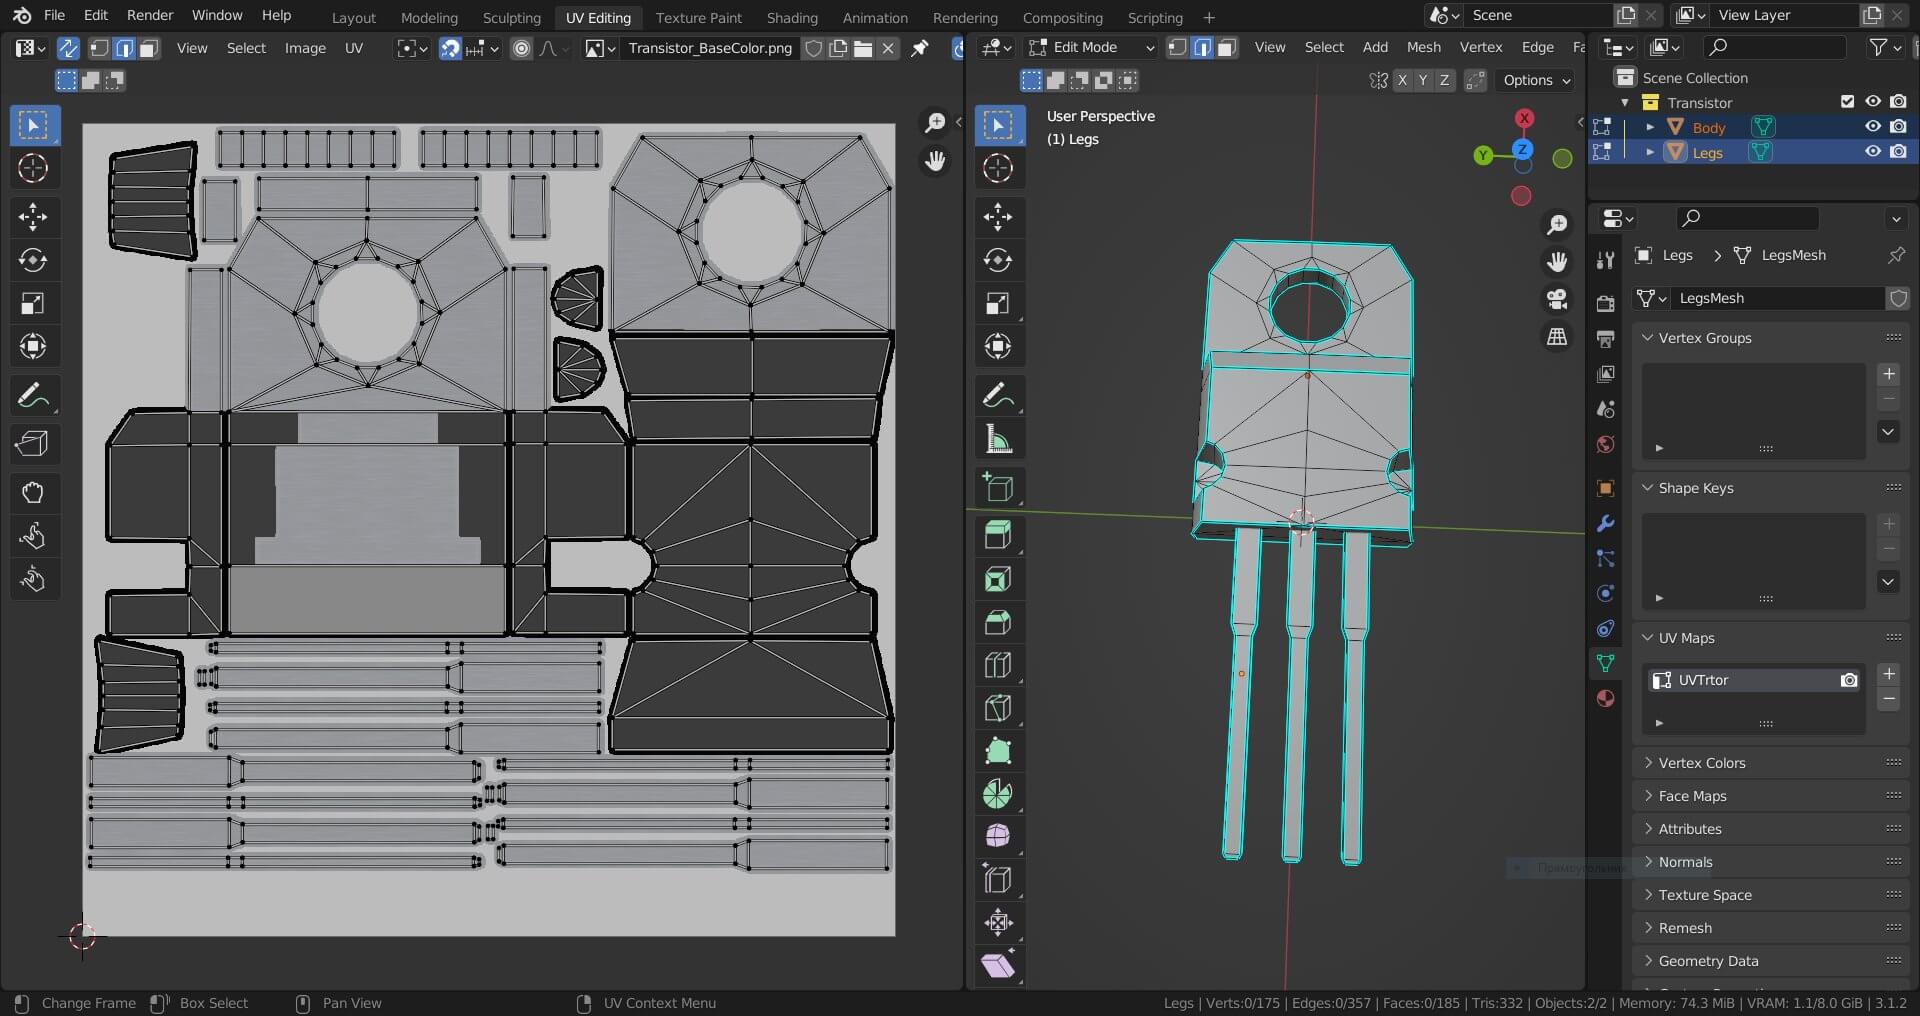Select the Rip Region tool in UV editor
Image resolution: width=1920 pixels, height=1016 pixels.
pos(33,443)
